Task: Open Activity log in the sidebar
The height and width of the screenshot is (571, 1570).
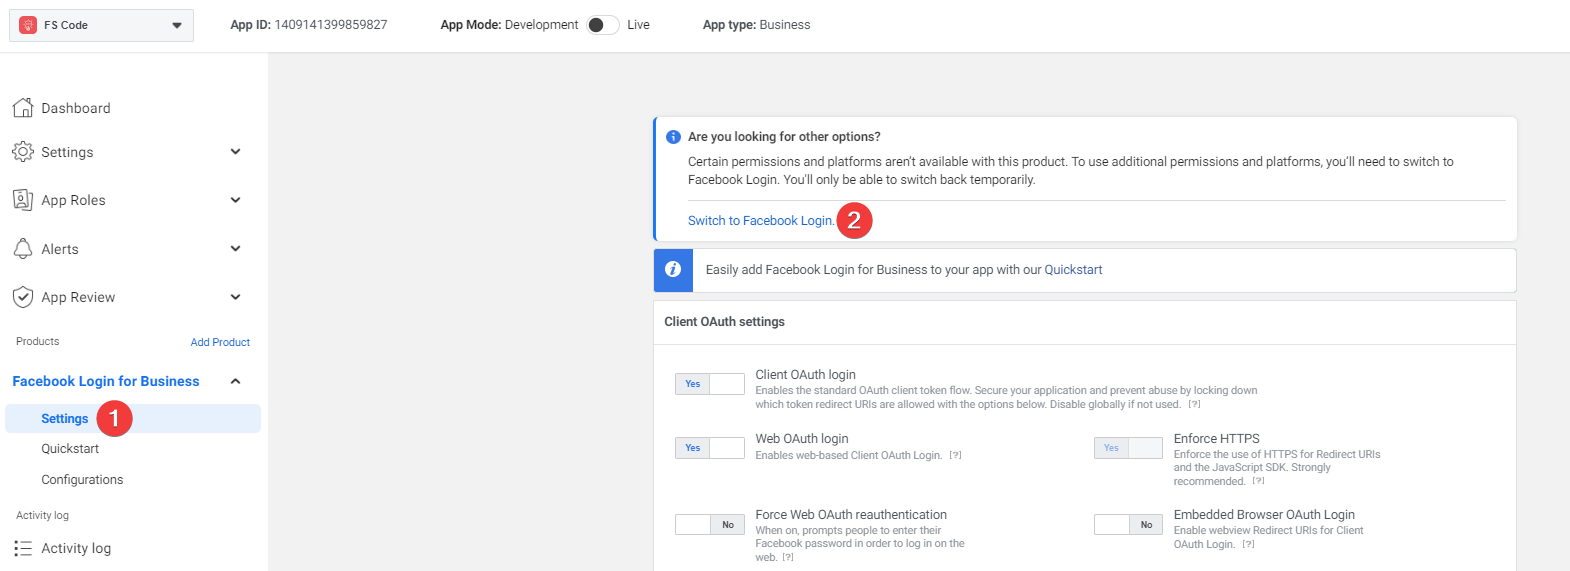Action: click(x=76, y=548)
